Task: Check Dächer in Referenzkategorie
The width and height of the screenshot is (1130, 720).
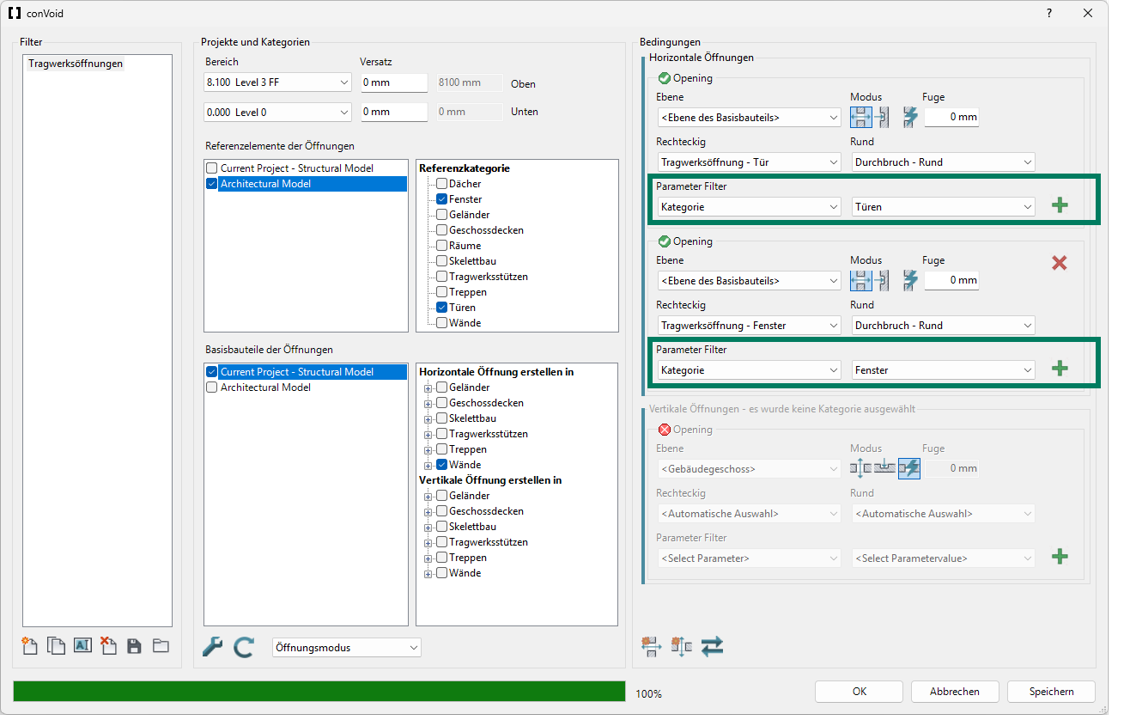Action: pos(442,184)
